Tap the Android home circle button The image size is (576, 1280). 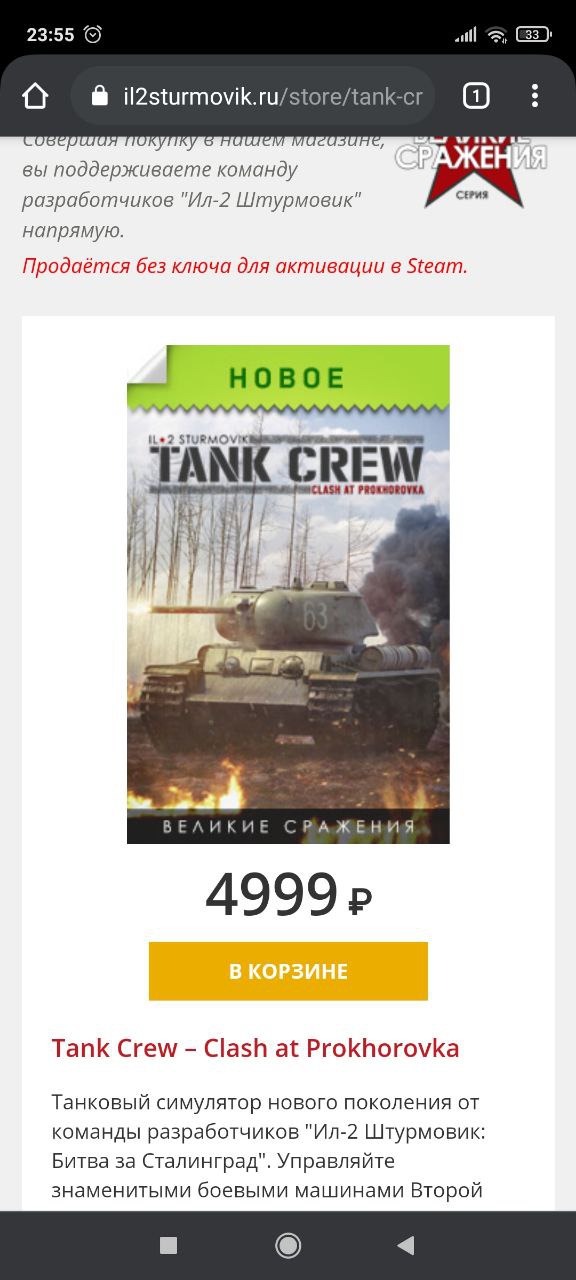coord(288,1245)
